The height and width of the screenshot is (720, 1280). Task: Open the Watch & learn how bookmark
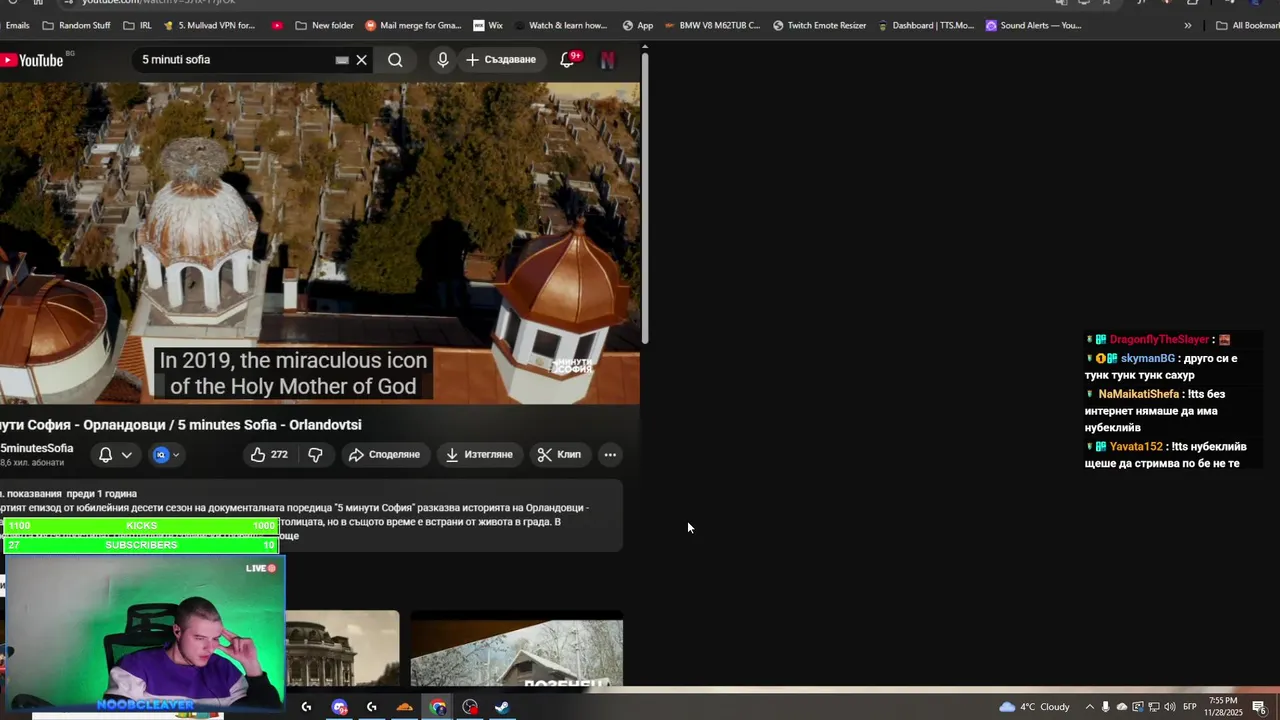click(560, 26)
